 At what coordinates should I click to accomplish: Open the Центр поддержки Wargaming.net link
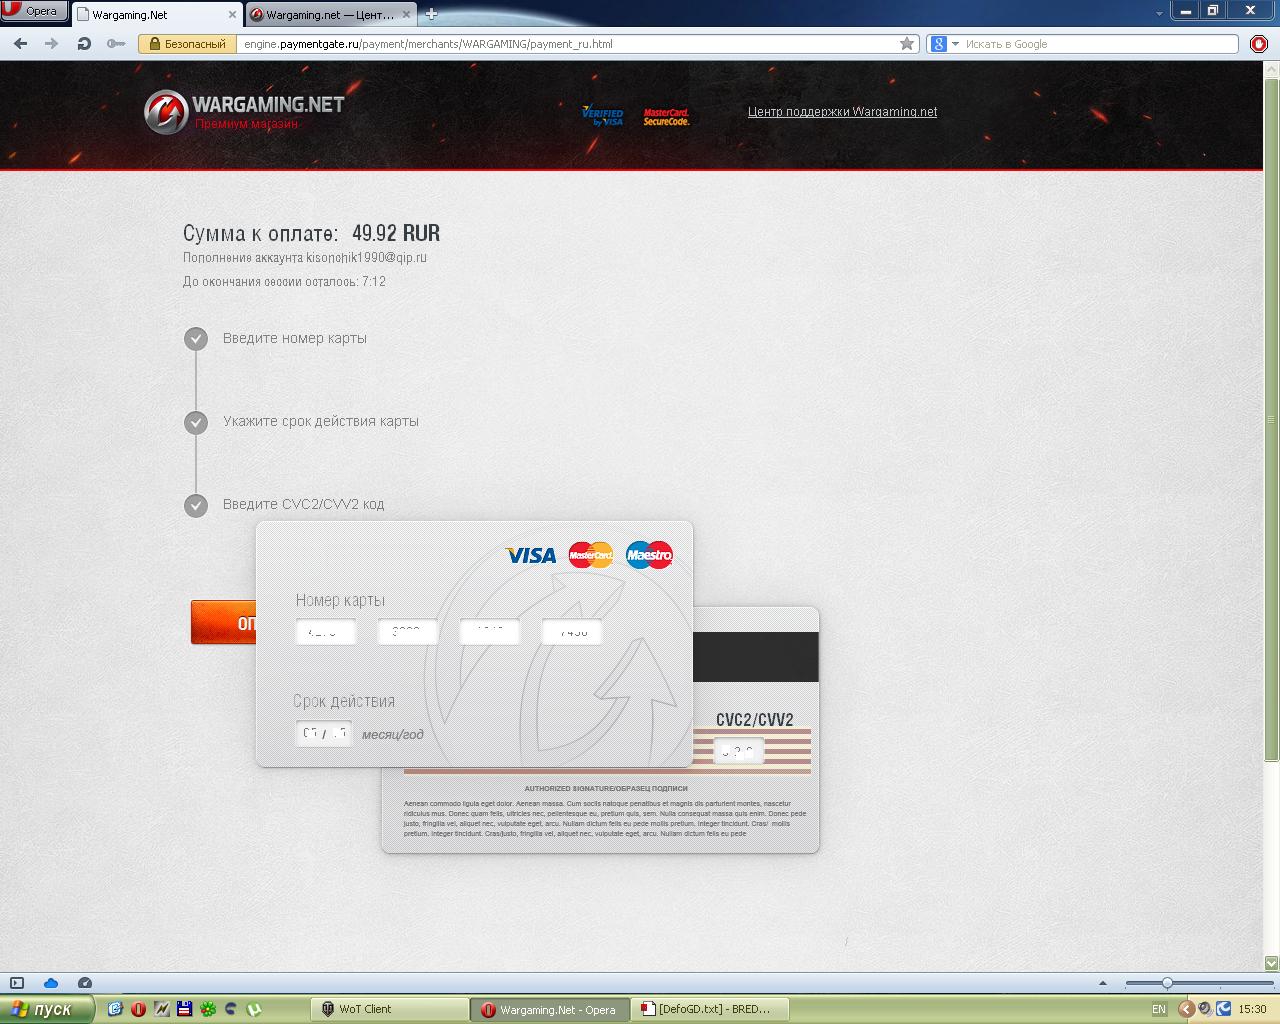[842, 112]
